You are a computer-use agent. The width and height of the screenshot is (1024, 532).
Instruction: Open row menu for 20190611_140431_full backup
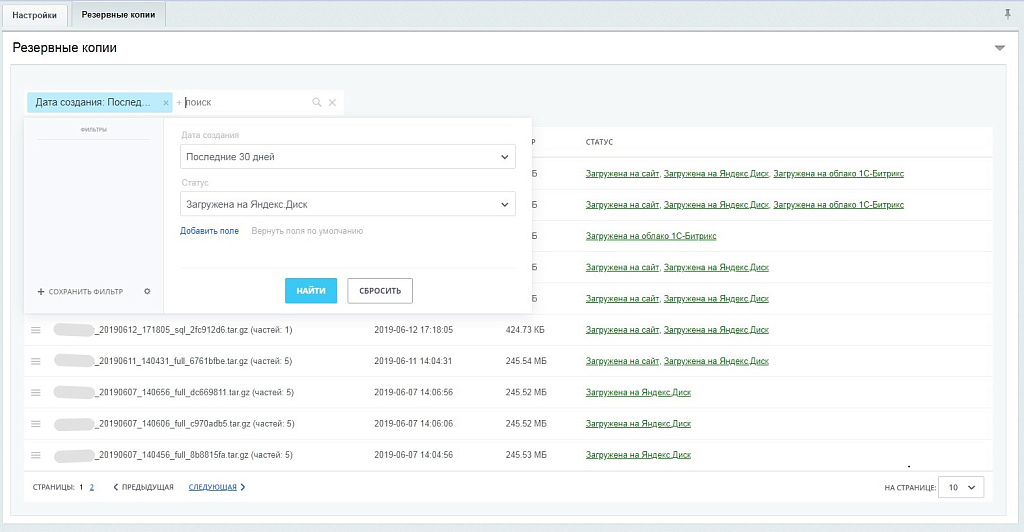(35, 361)
